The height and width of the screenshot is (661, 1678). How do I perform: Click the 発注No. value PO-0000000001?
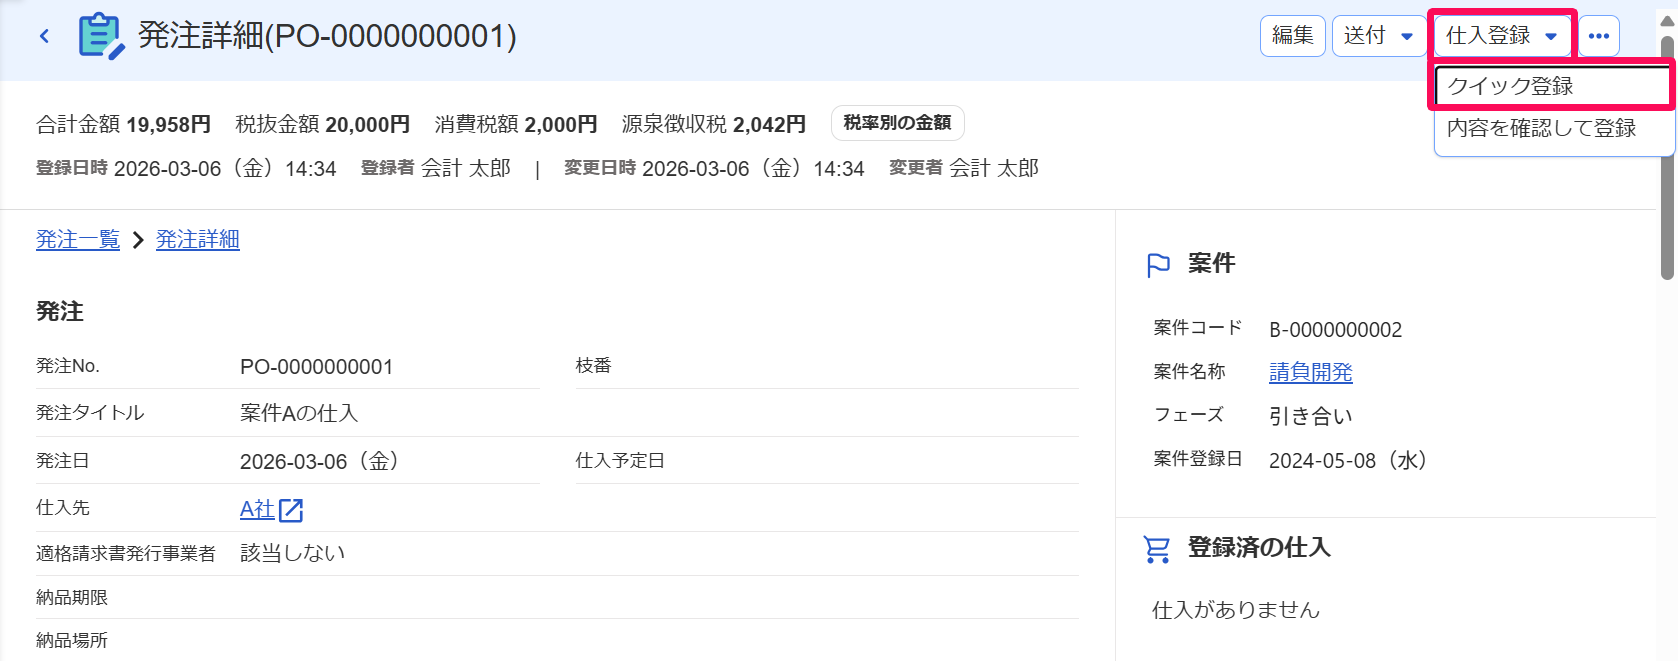[316, 367]
